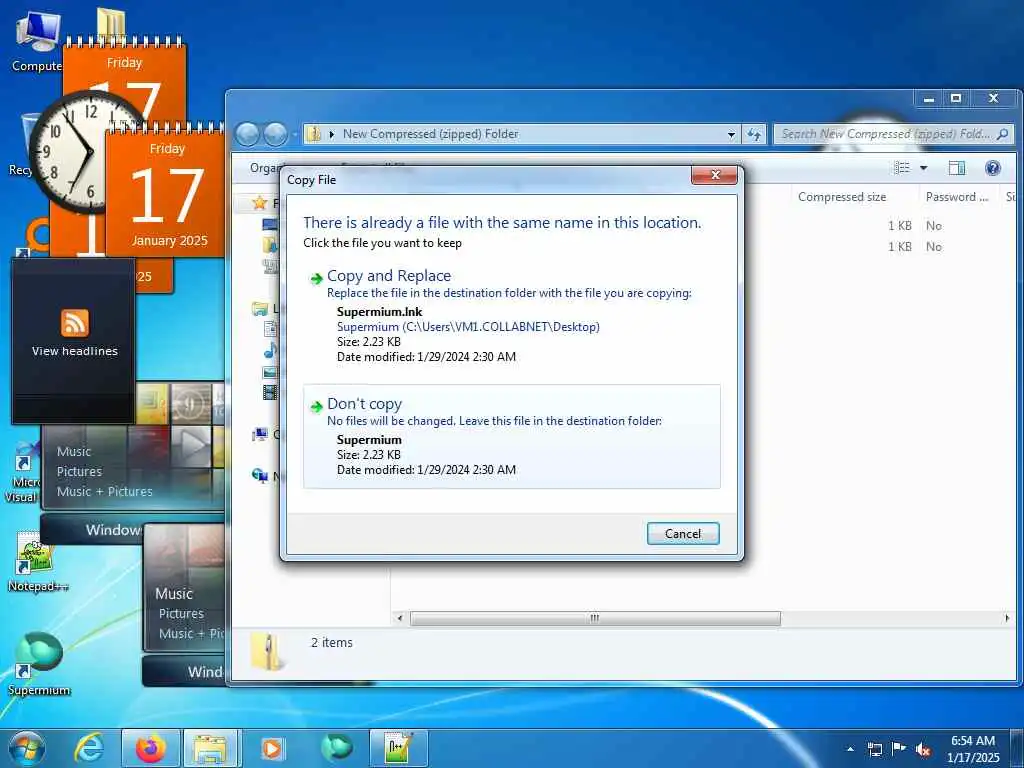Launch Internet Explorer from the taskbar
This screenshot has height=768, width=1024.
pos(89,748)
